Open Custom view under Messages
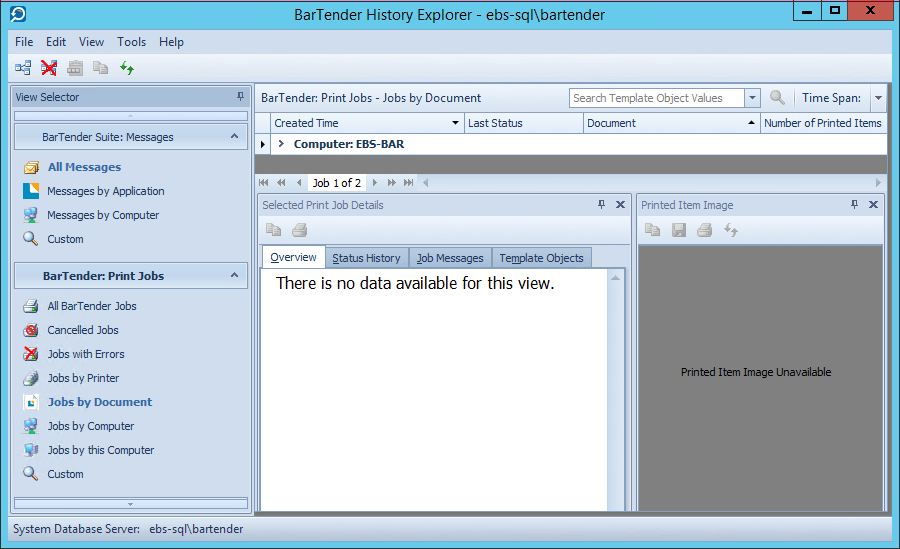The width and height of the screenshot is (900, 549). click(65, 239)
